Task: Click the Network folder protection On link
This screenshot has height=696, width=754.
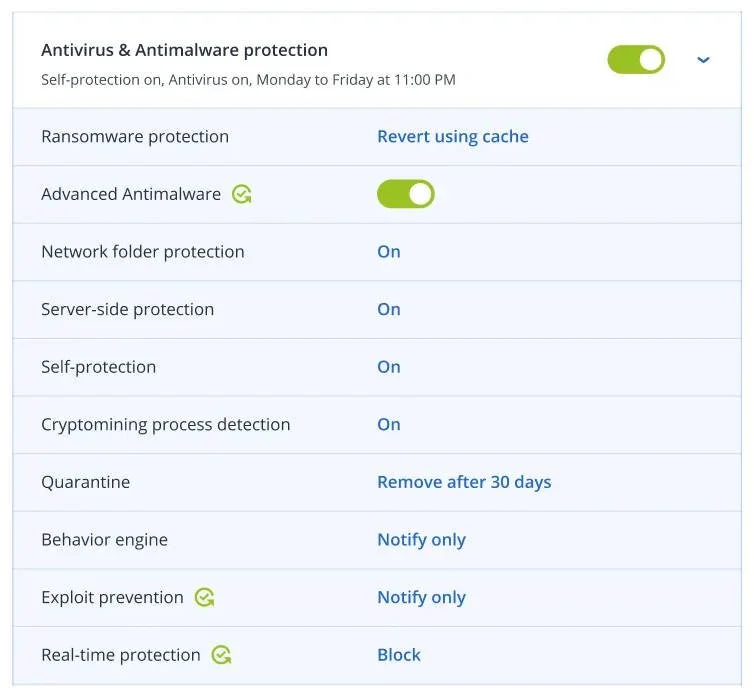Action: (x=388, y=252)
